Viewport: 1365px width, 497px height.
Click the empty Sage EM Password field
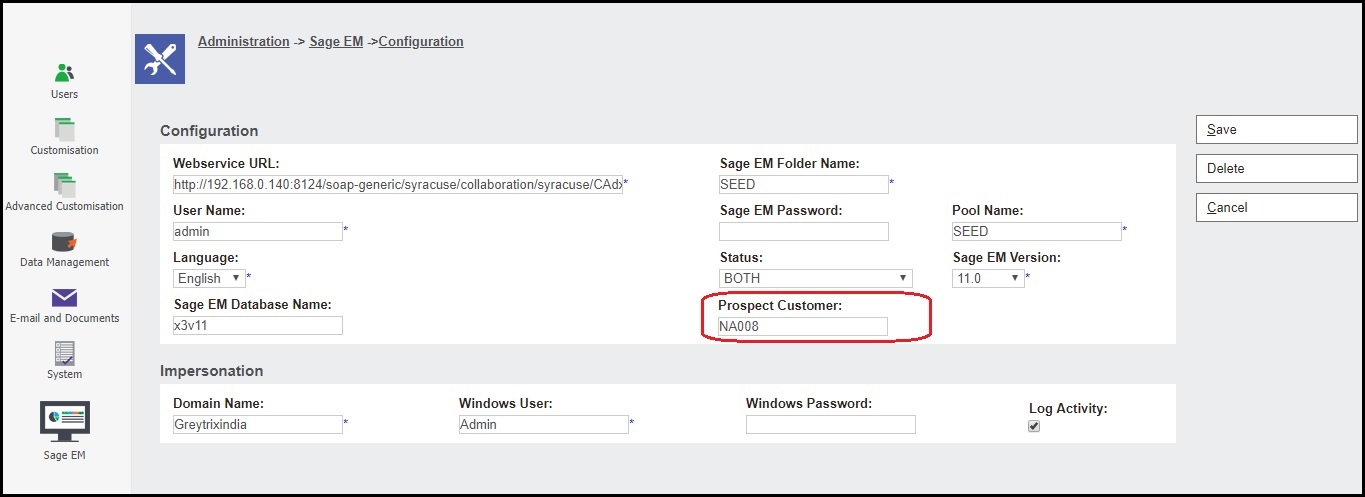804,231
